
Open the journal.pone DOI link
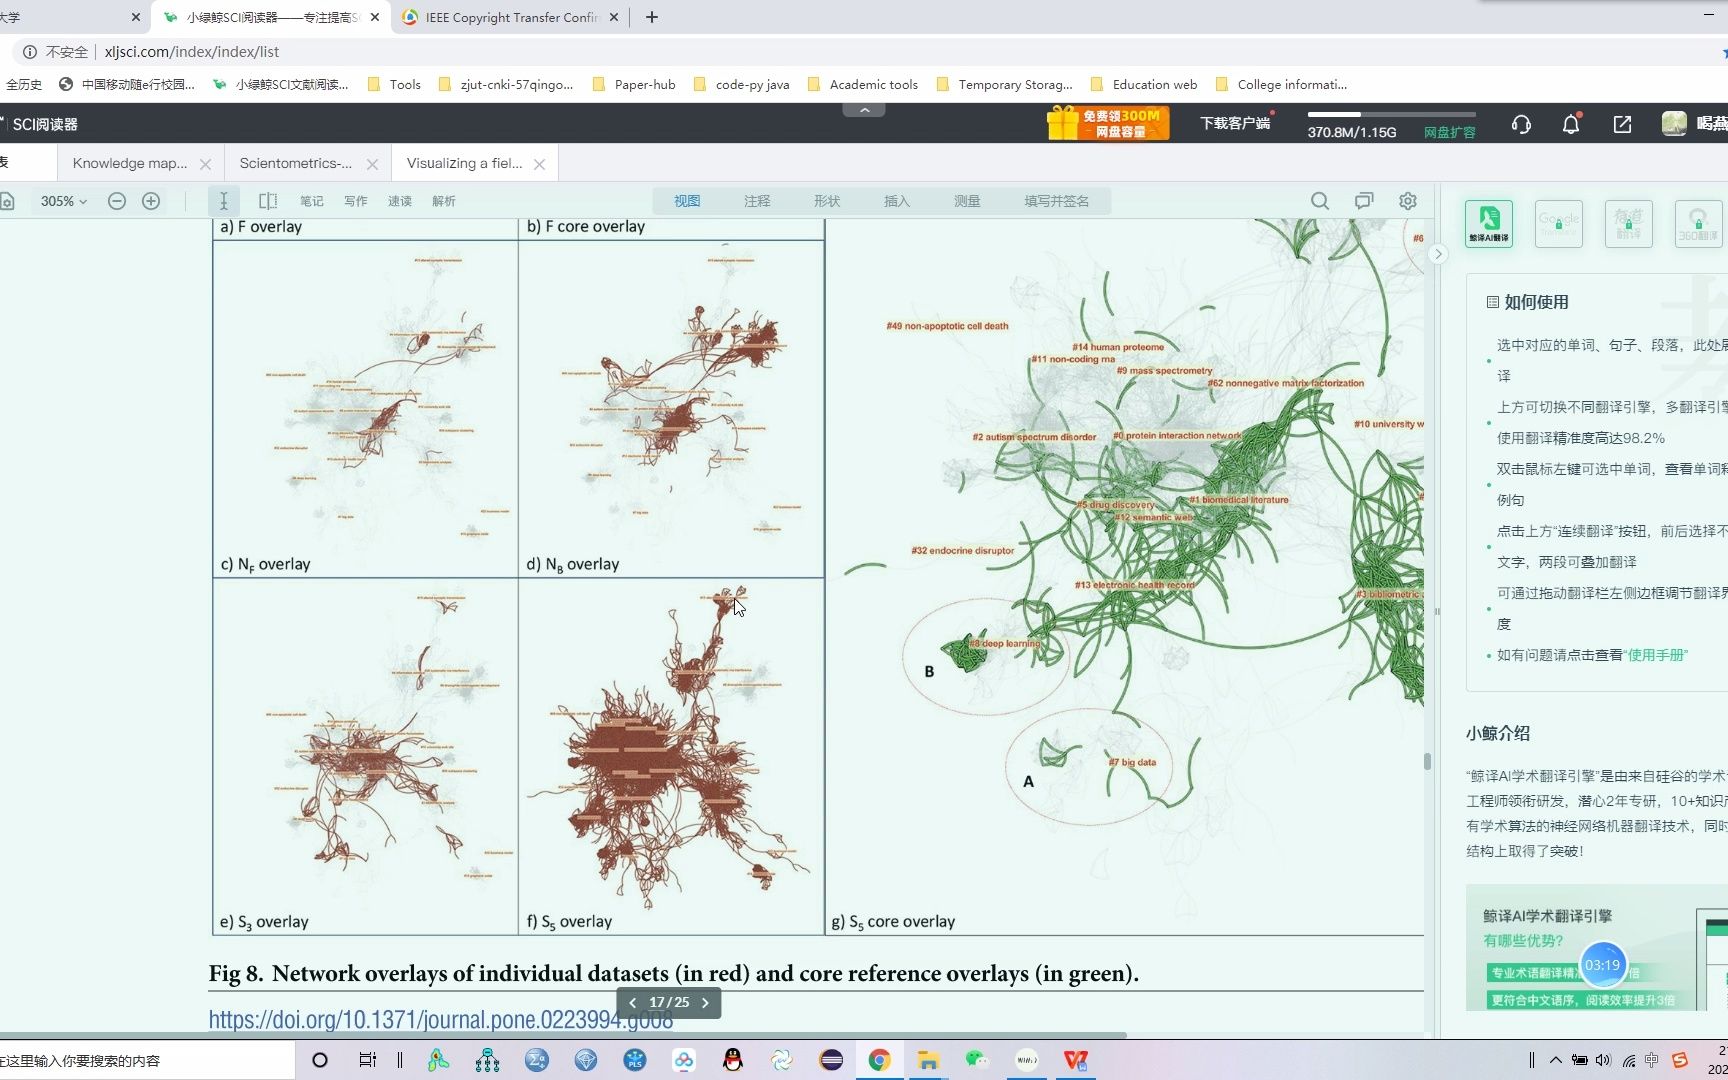441,1019
